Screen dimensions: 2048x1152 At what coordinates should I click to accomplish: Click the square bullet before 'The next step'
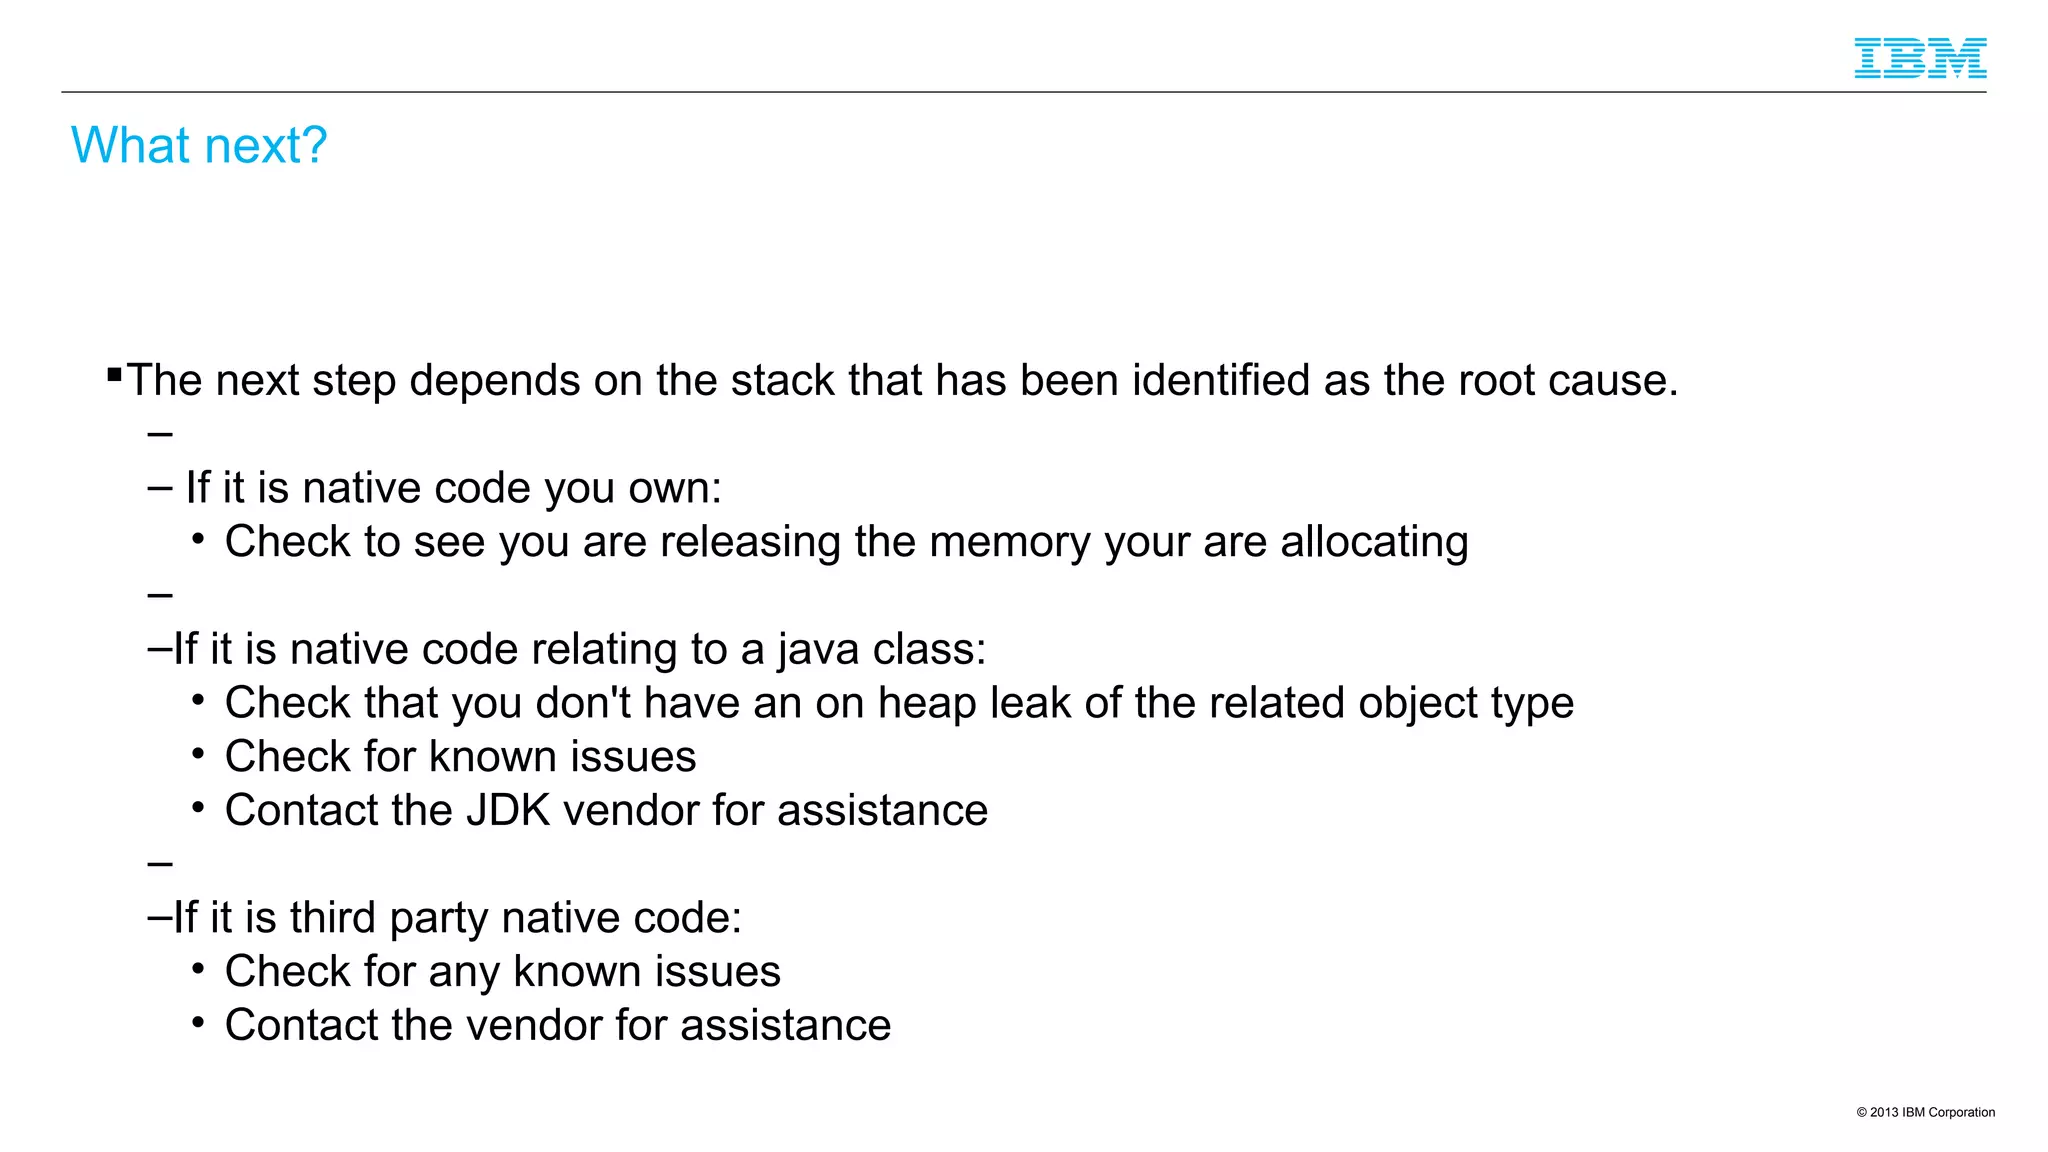click(114, 376)
